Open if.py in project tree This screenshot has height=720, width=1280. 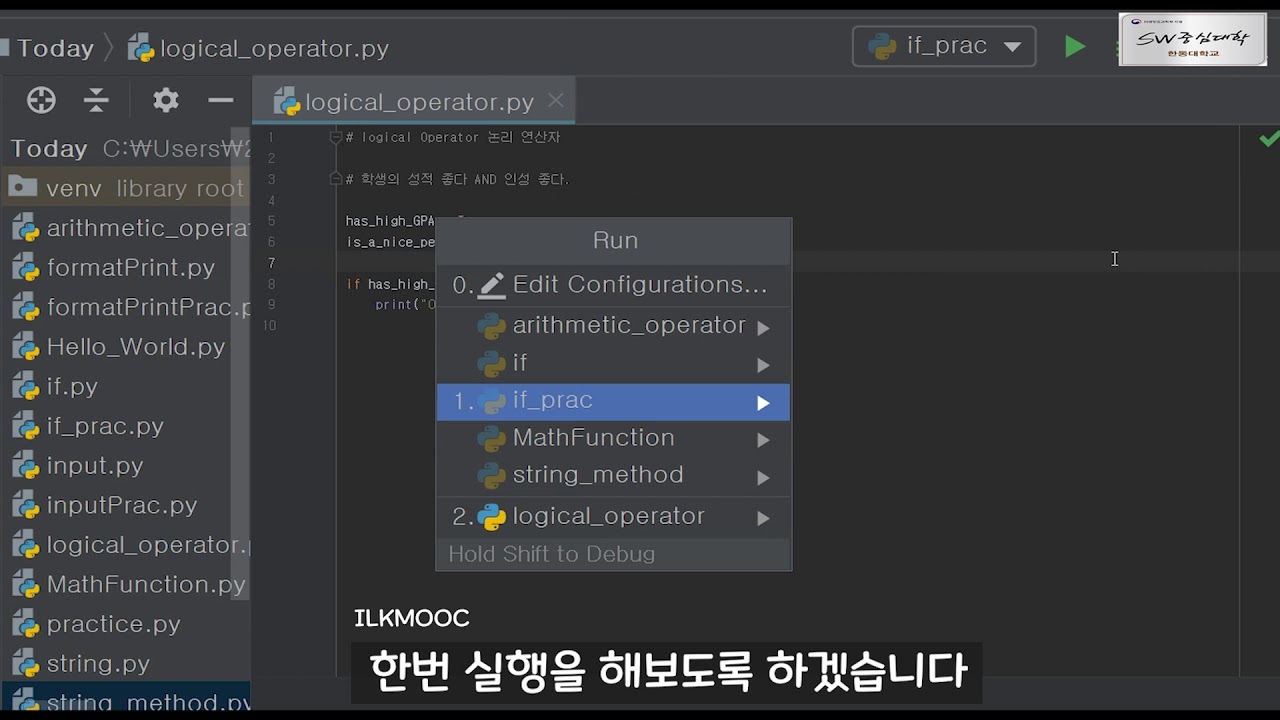coord(125,386)
